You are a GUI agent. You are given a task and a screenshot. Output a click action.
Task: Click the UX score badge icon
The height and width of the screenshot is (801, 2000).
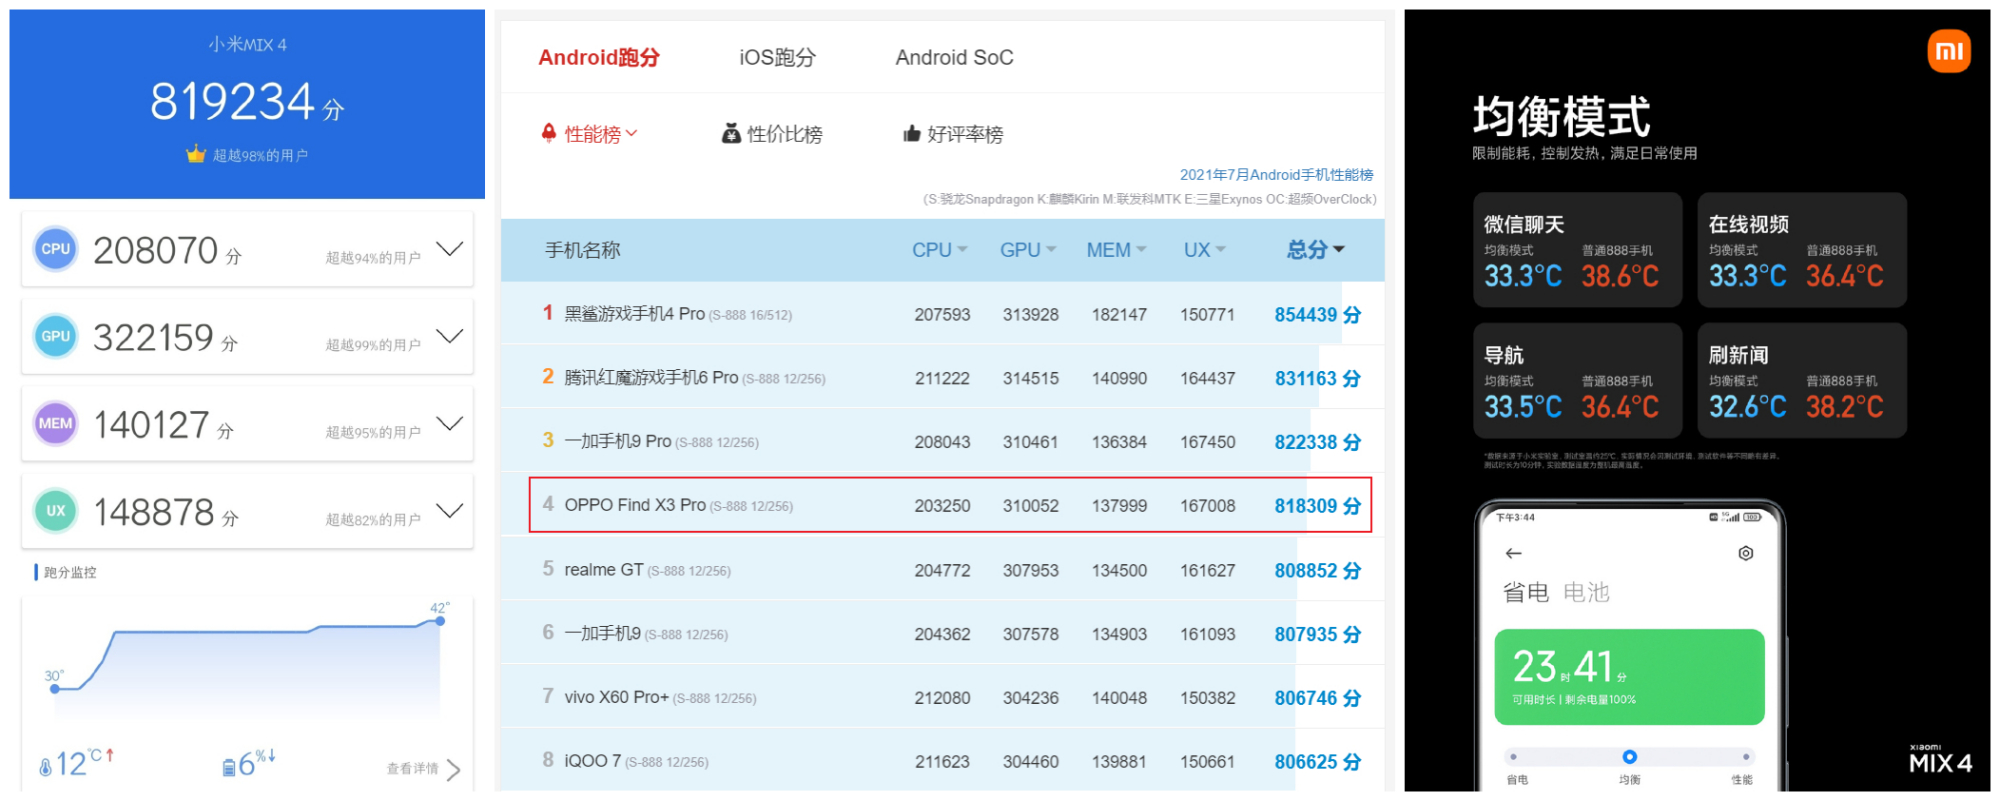point(56,510)
